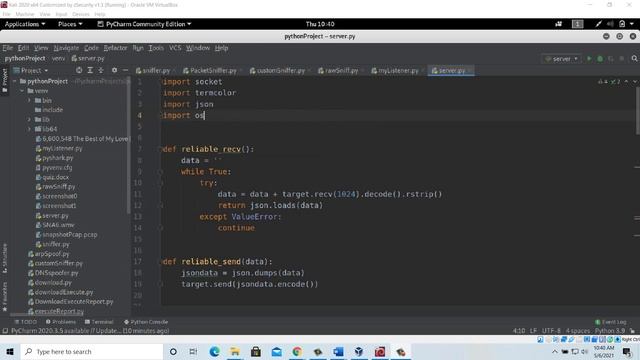Open the Kali Places menu
The height and width of the screenshot is (360, 640).
click(x=70, y=24)
